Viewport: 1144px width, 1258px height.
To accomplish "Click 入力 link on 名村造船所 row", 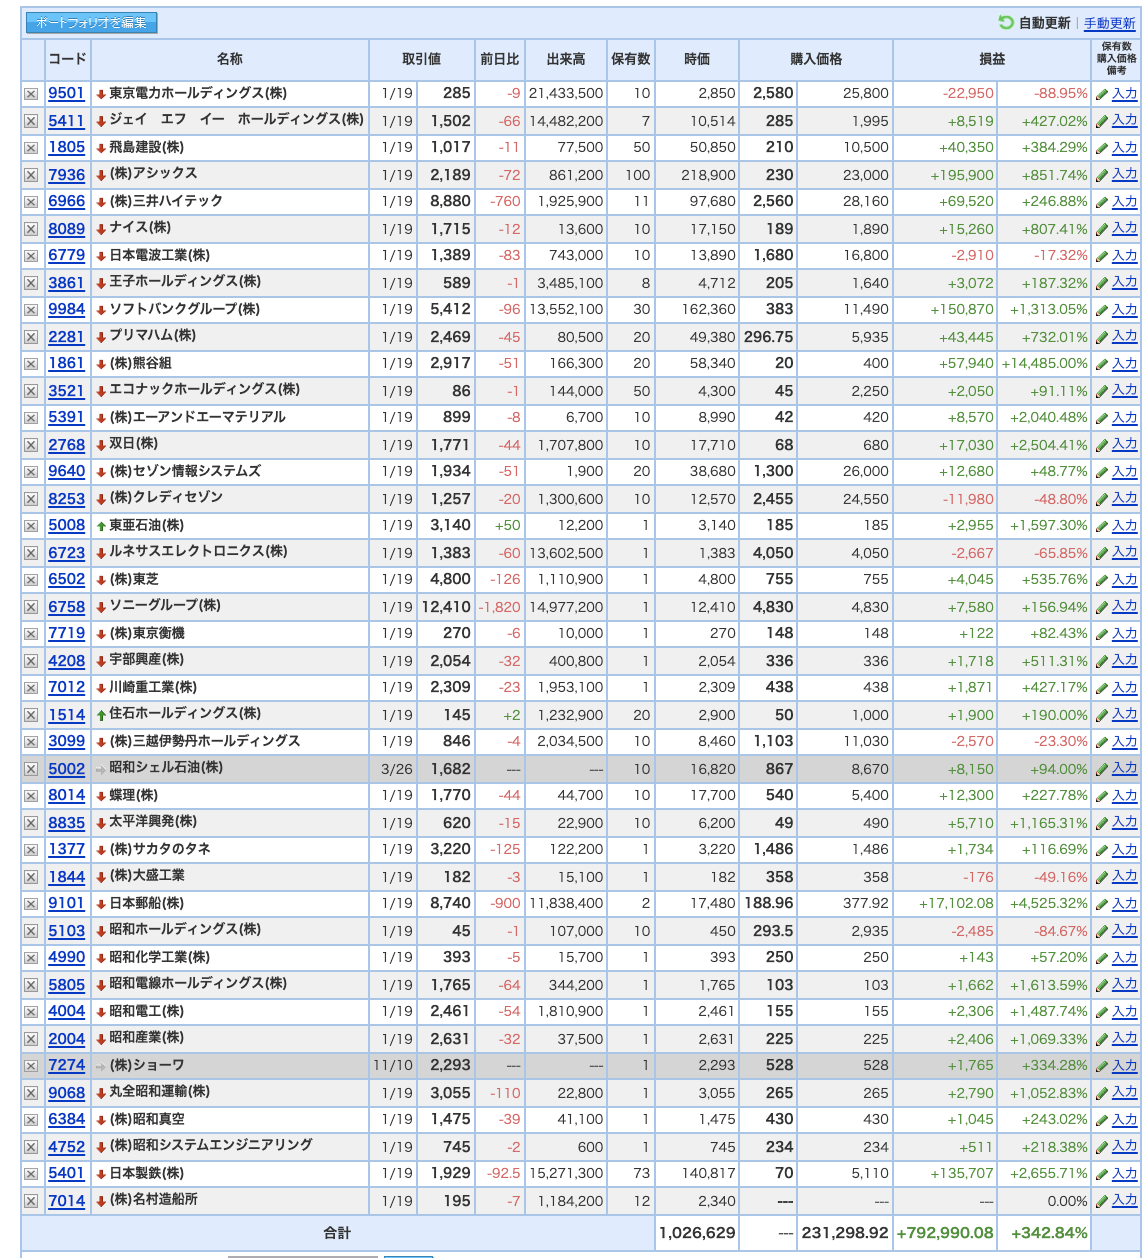I will [x=1124, y=1200].
